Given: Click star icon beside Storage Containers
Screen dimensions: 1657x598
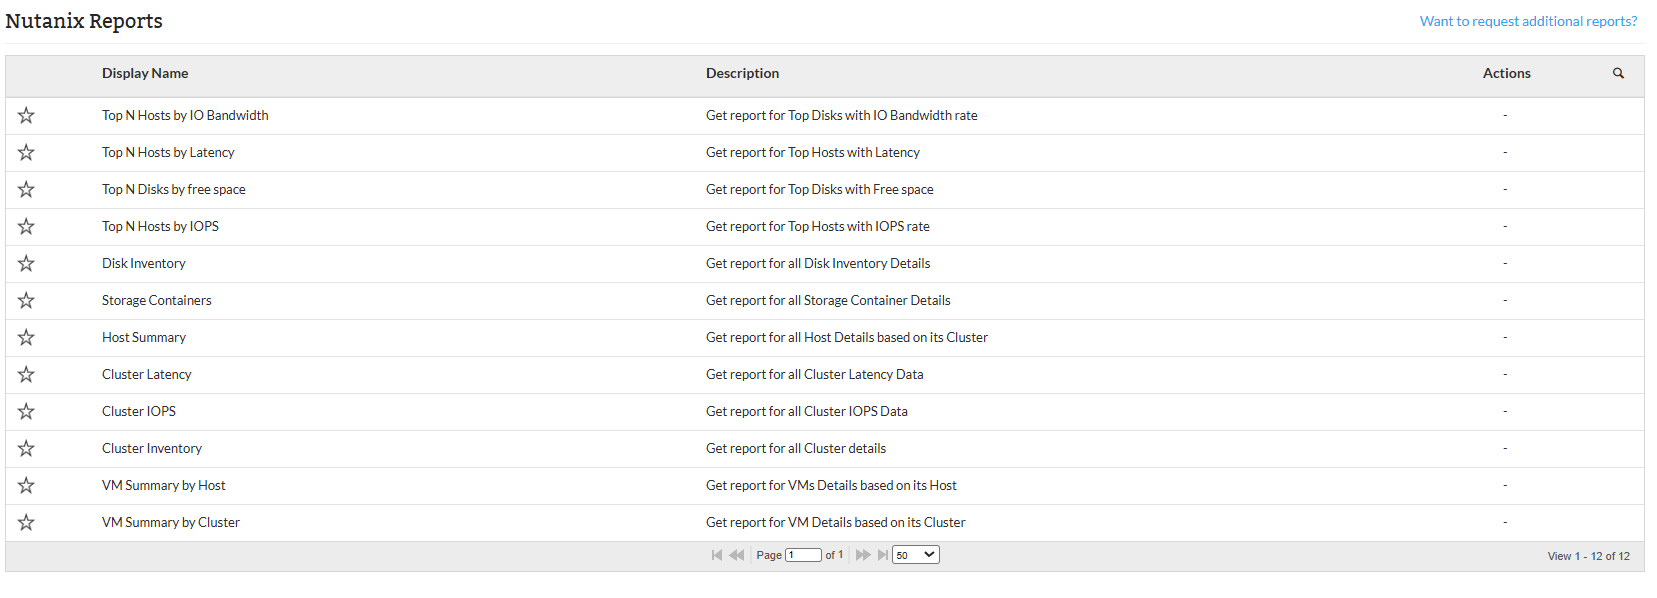Looking at the screenshot, I should (x=26, y=301).
